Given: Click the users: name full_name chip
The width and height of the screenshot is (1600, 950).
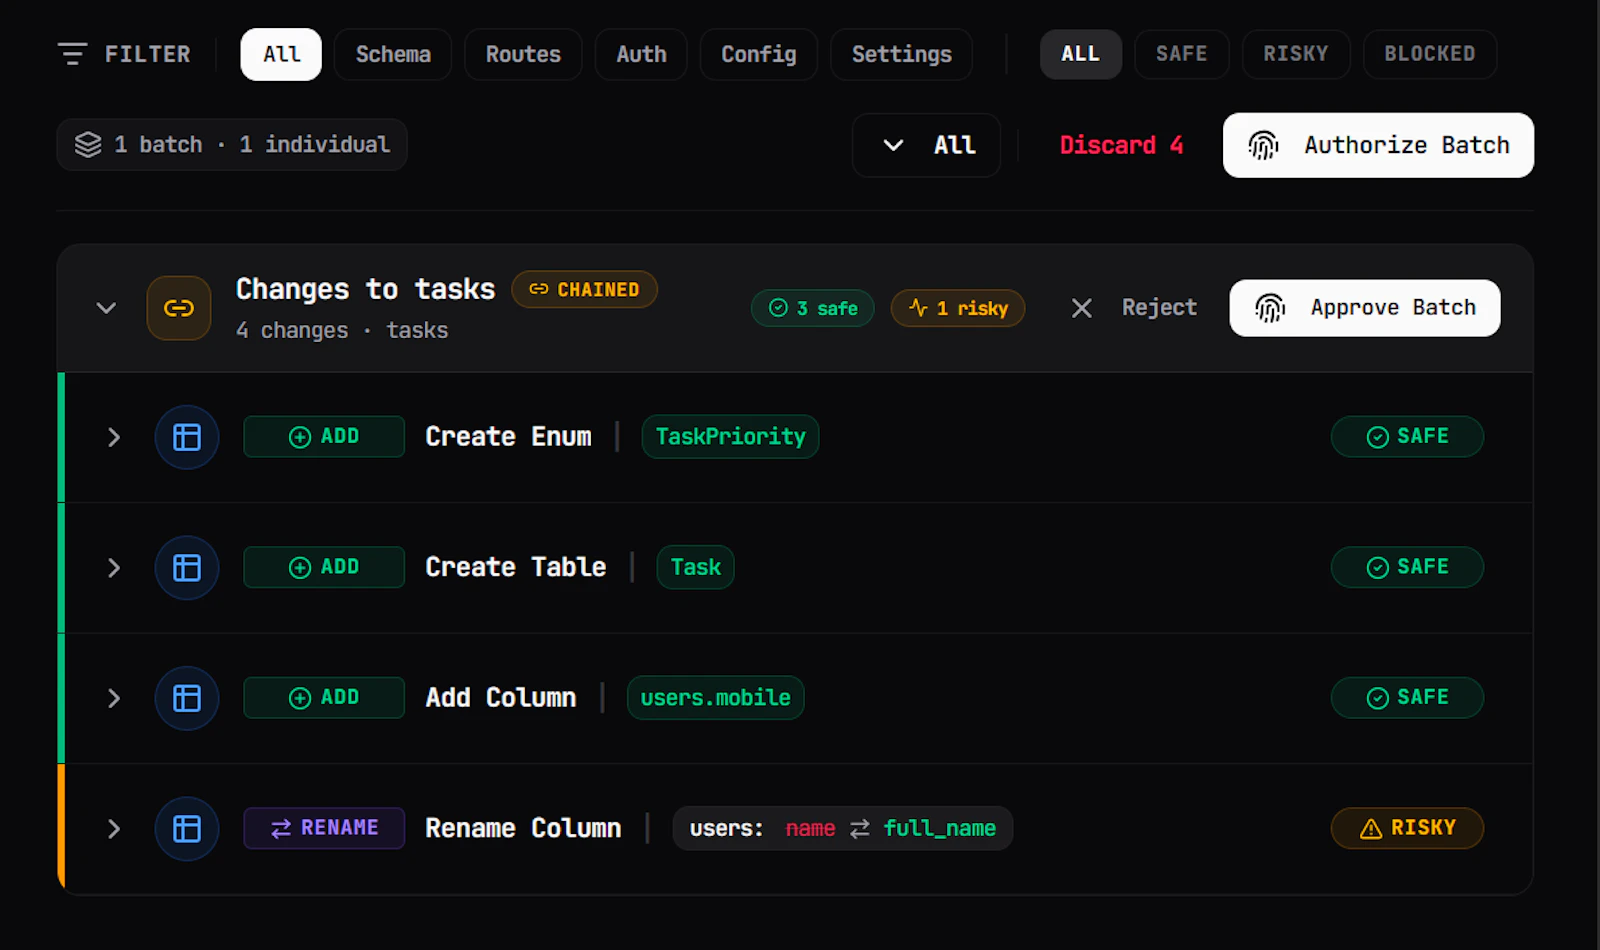Looking at the screenshot, I should tap(843, 829).
